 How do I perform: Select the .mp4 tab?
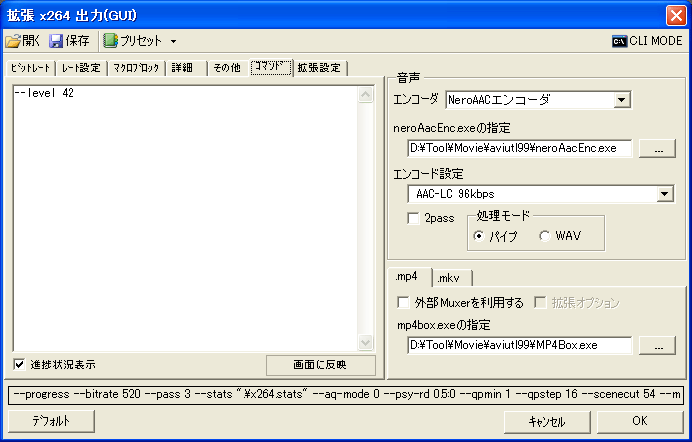tap(409, 277)
